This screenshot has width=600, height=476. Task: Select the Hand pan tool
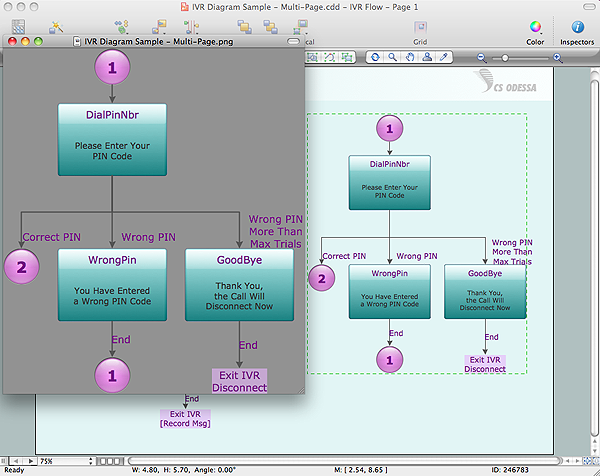pyautogui.click(x=409, y=58)
